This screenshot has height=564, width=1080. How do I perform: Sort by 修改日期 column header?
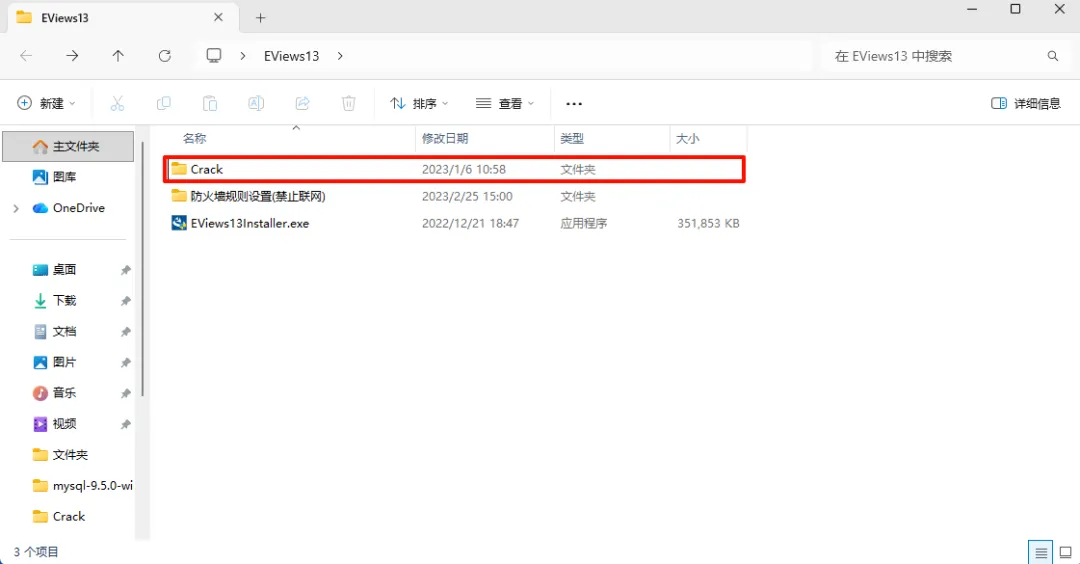click(x=445, y=138)
